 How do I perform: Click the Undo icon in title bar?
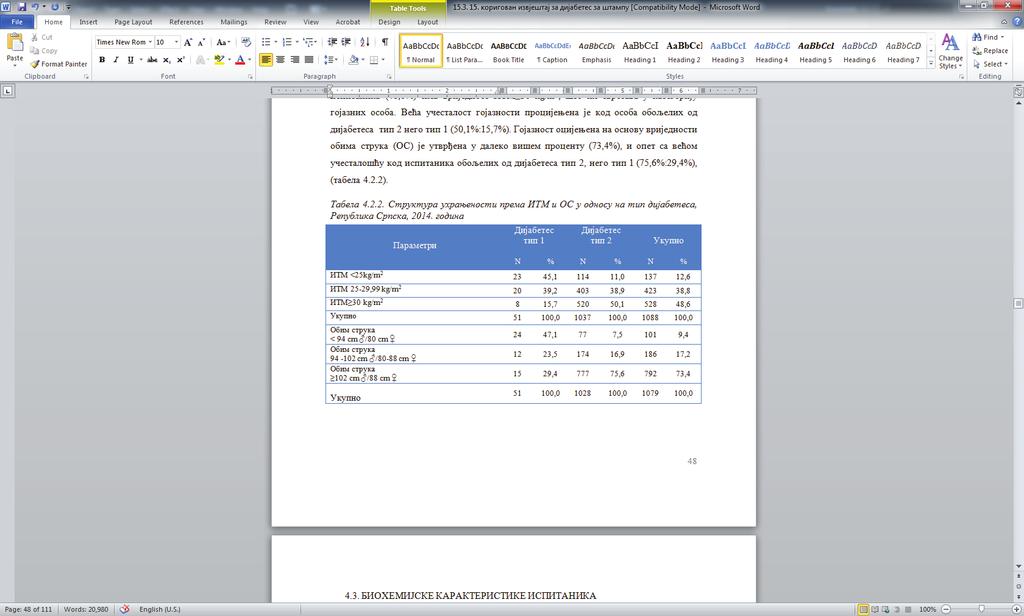pos(35,7)
